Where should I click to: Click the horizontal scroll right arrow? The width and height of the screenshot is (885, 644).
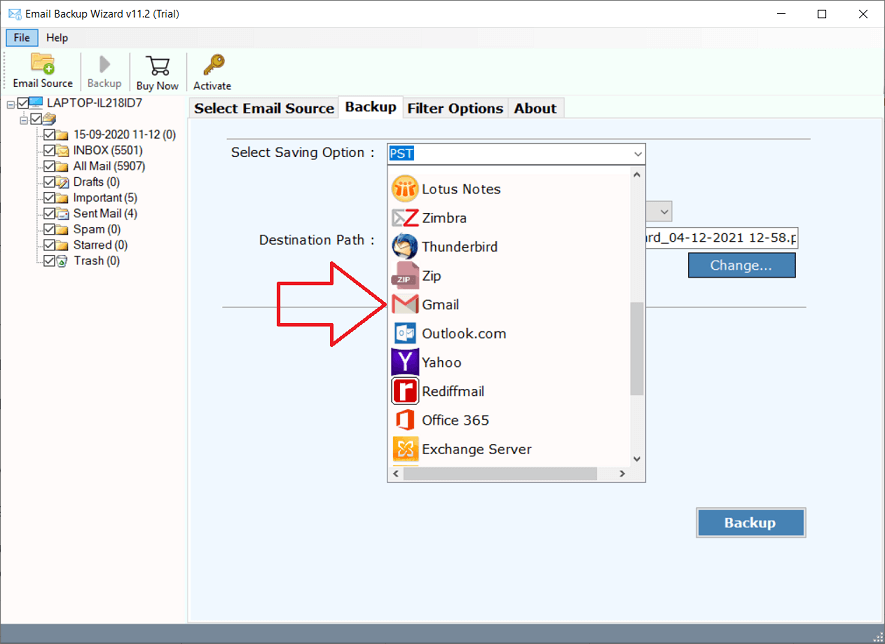pos(622,474)
